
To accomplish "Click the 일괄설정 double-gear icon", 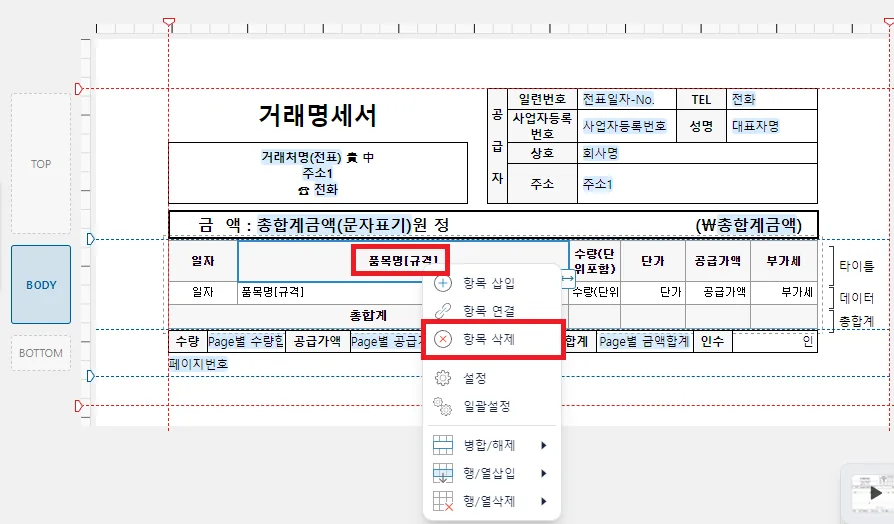I will 443,407.
